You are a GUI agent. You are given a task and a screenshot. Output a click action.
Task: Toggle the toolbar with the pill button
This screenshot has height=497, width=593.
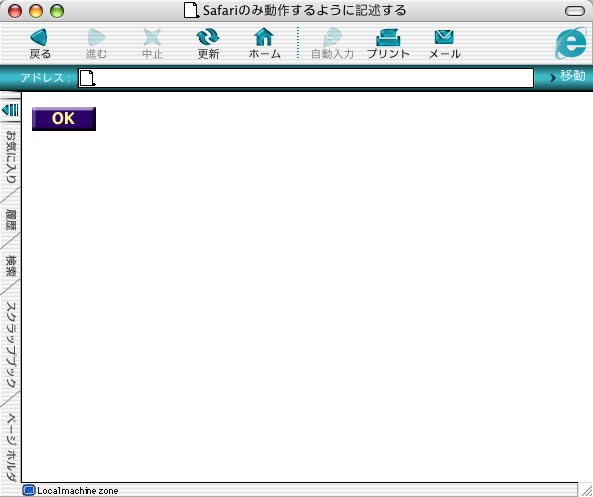point(574,11)
